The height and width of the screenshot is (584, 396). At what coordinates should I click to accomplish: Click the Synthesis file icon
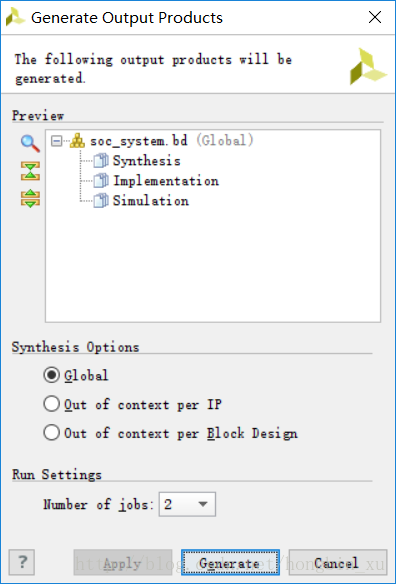pos(101,161)
